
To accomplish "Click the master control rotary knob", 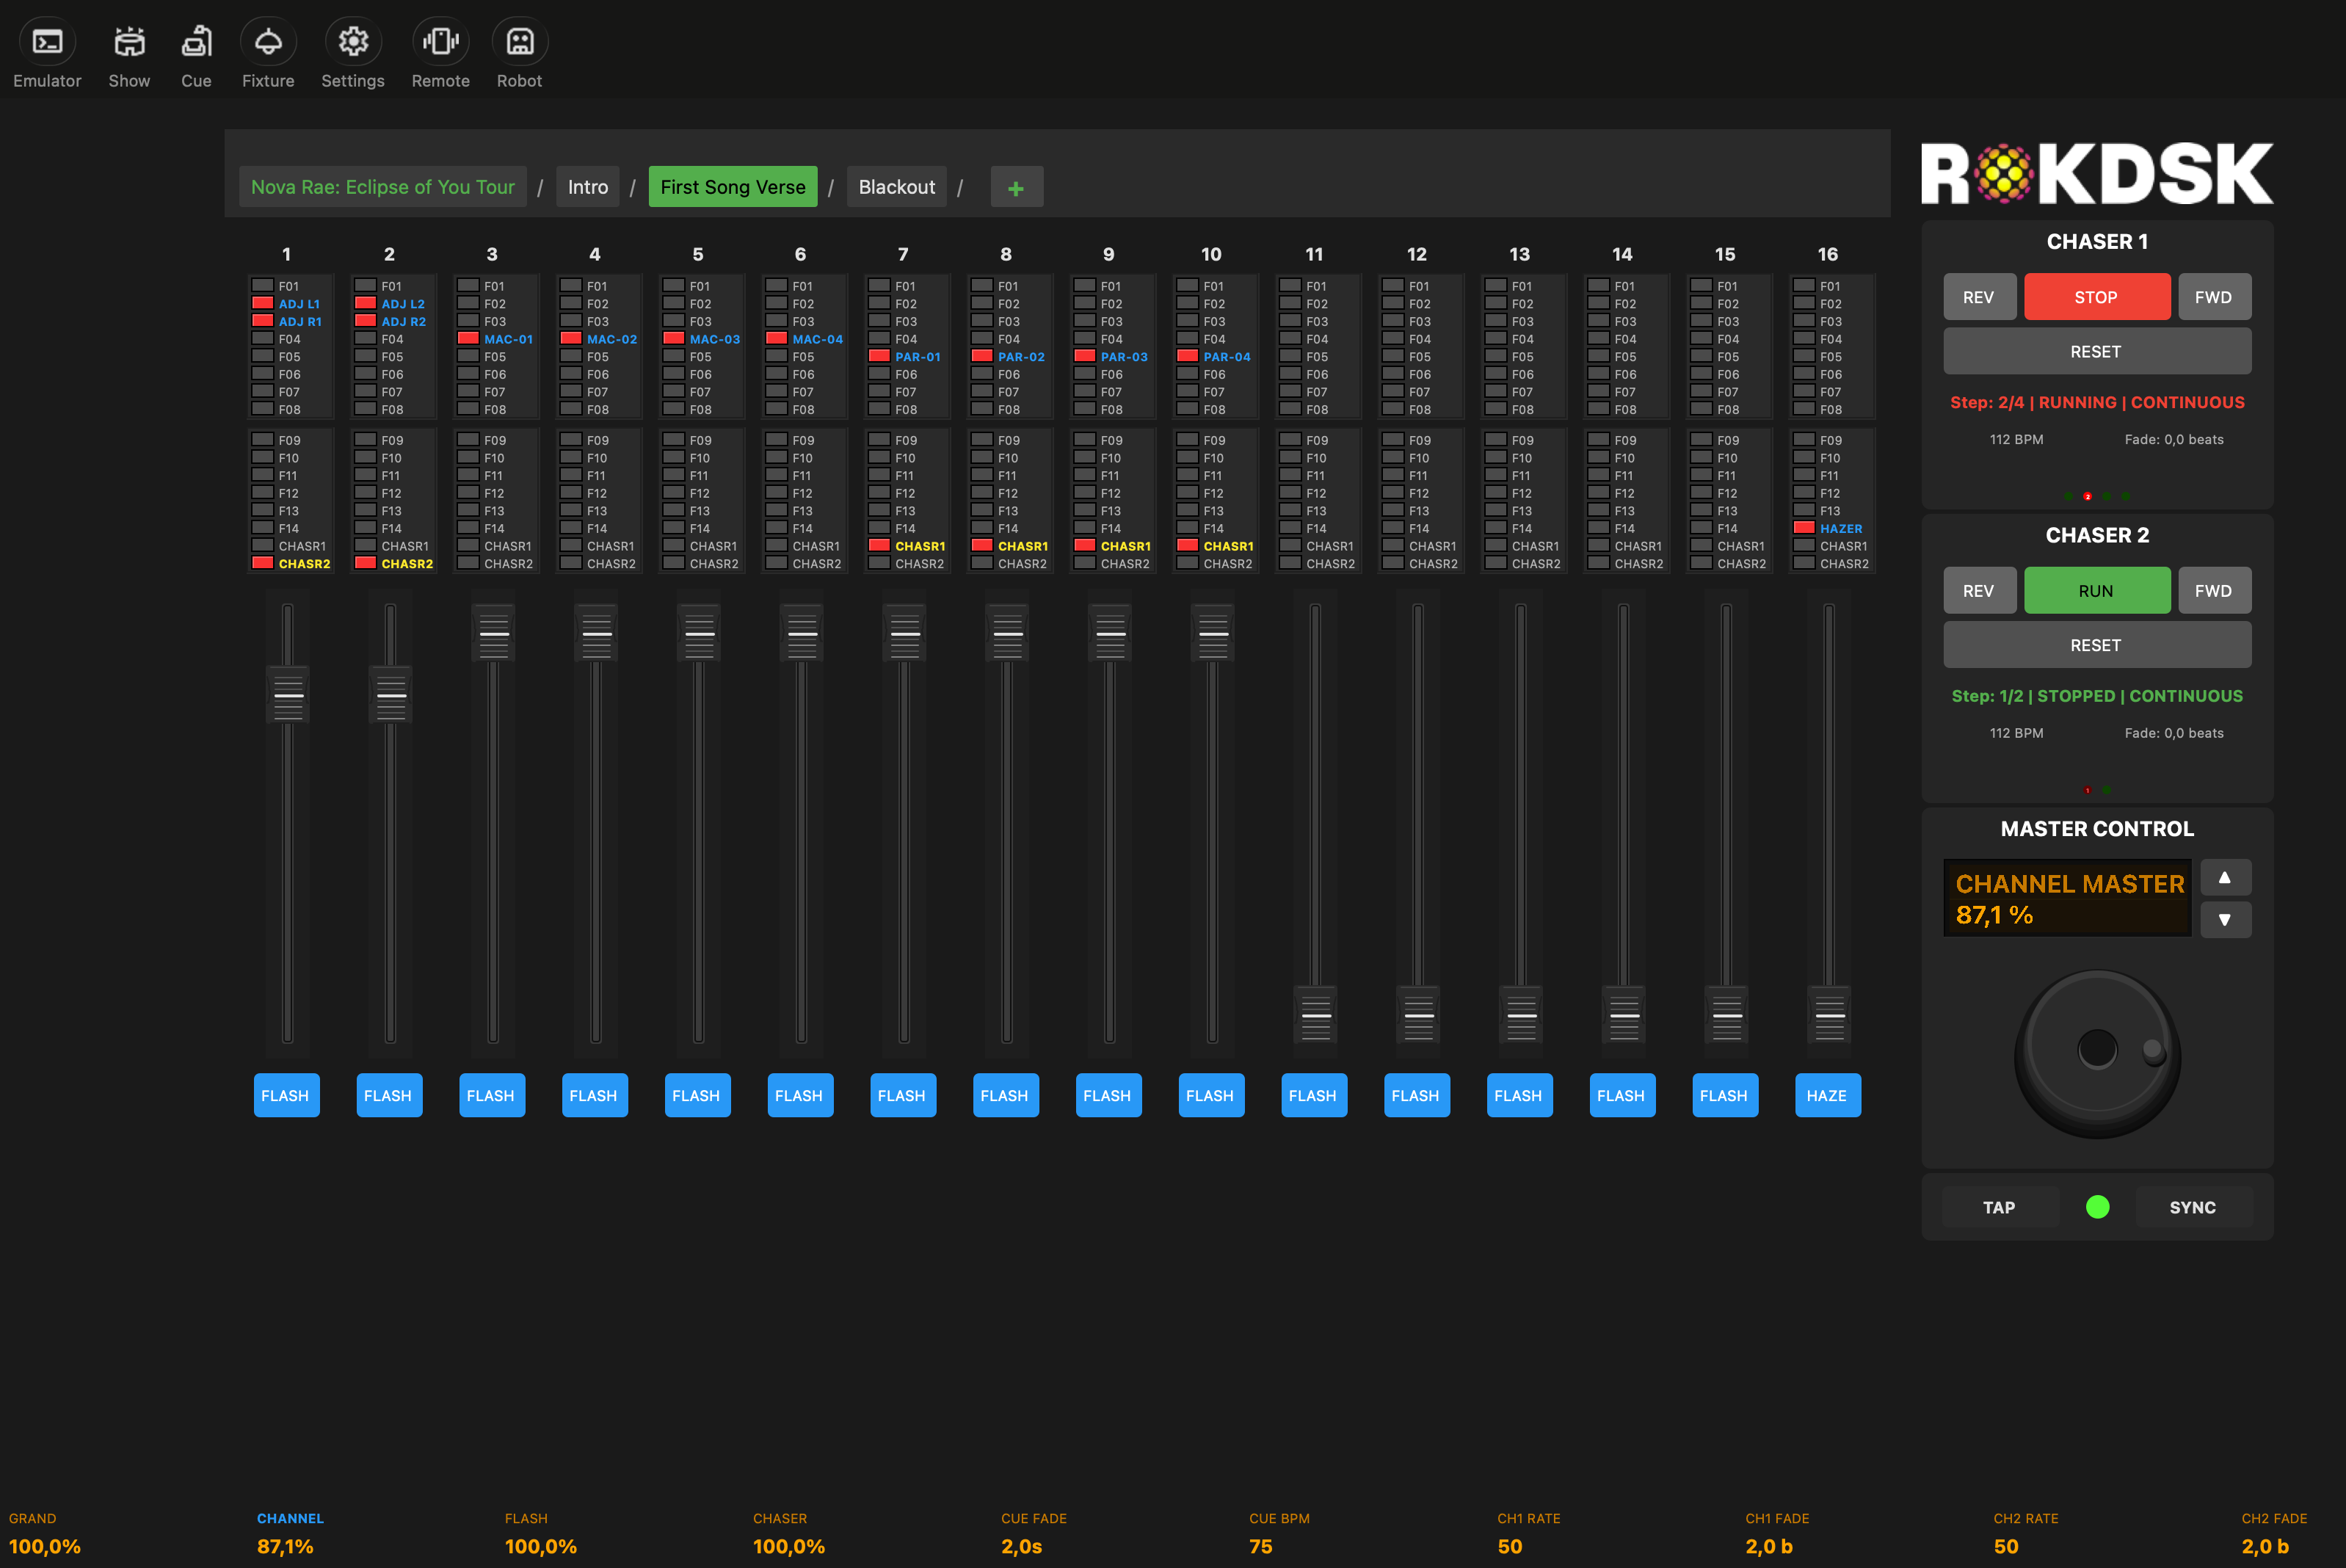I will [x=2097, y=1051].
